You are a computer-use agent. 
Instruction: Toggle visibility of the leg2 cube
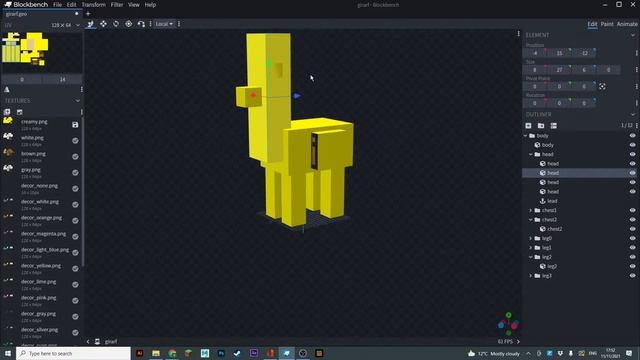(x=632, y=266)
